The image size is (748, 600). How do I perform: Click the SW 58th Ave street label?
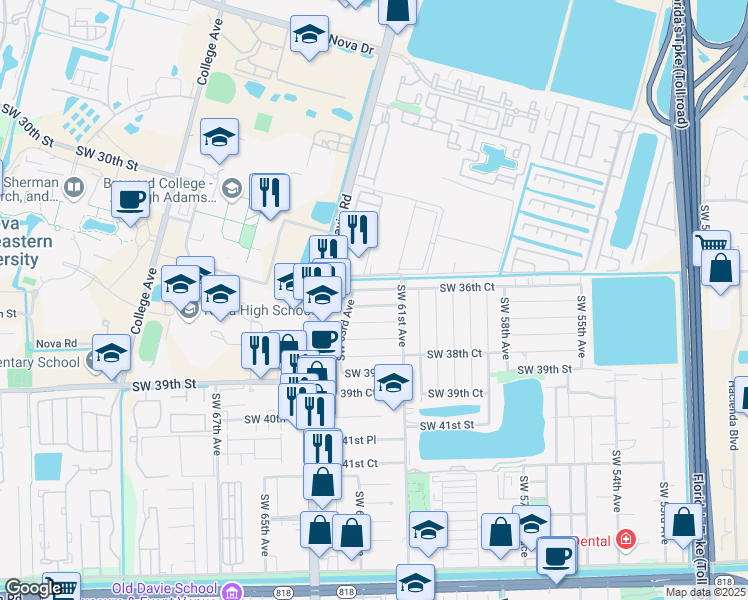505,328
